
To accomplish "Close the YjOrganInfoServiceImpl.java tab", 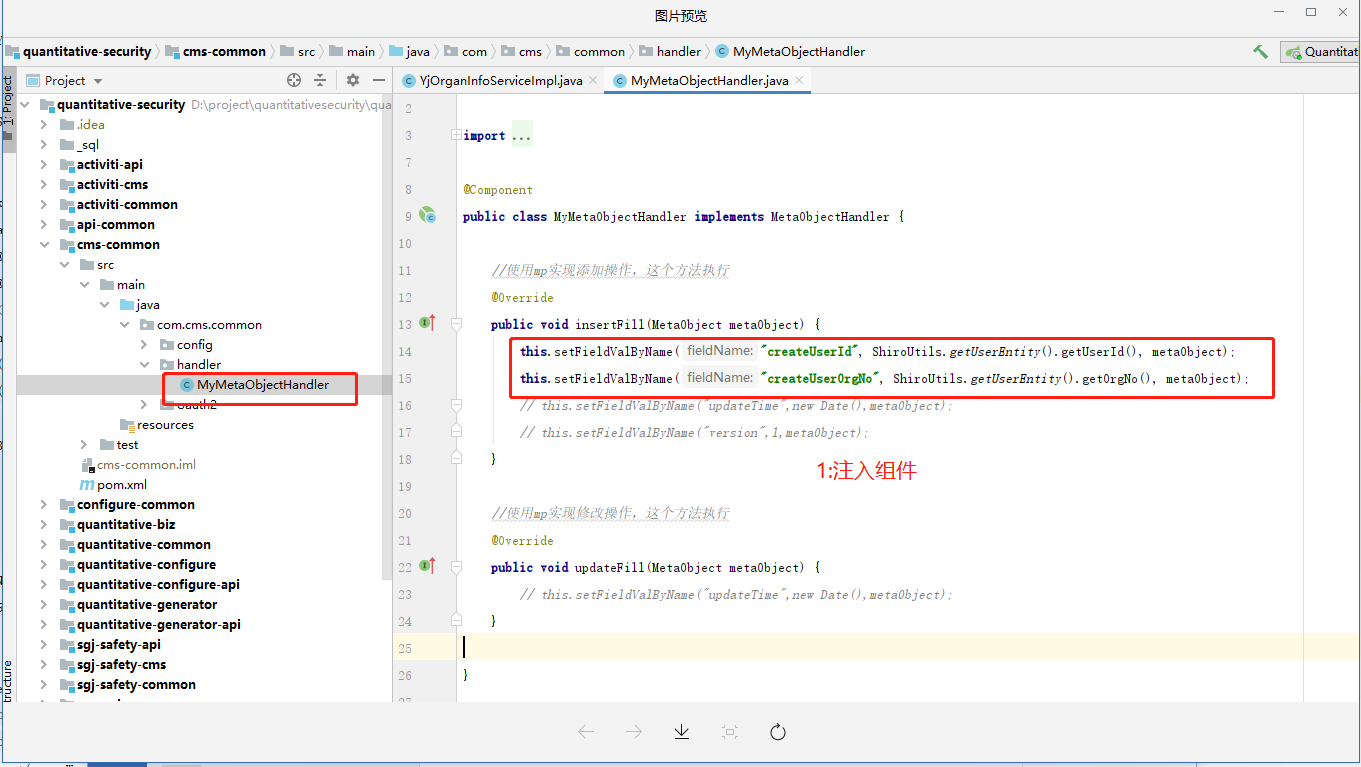I will pos(593,80).
